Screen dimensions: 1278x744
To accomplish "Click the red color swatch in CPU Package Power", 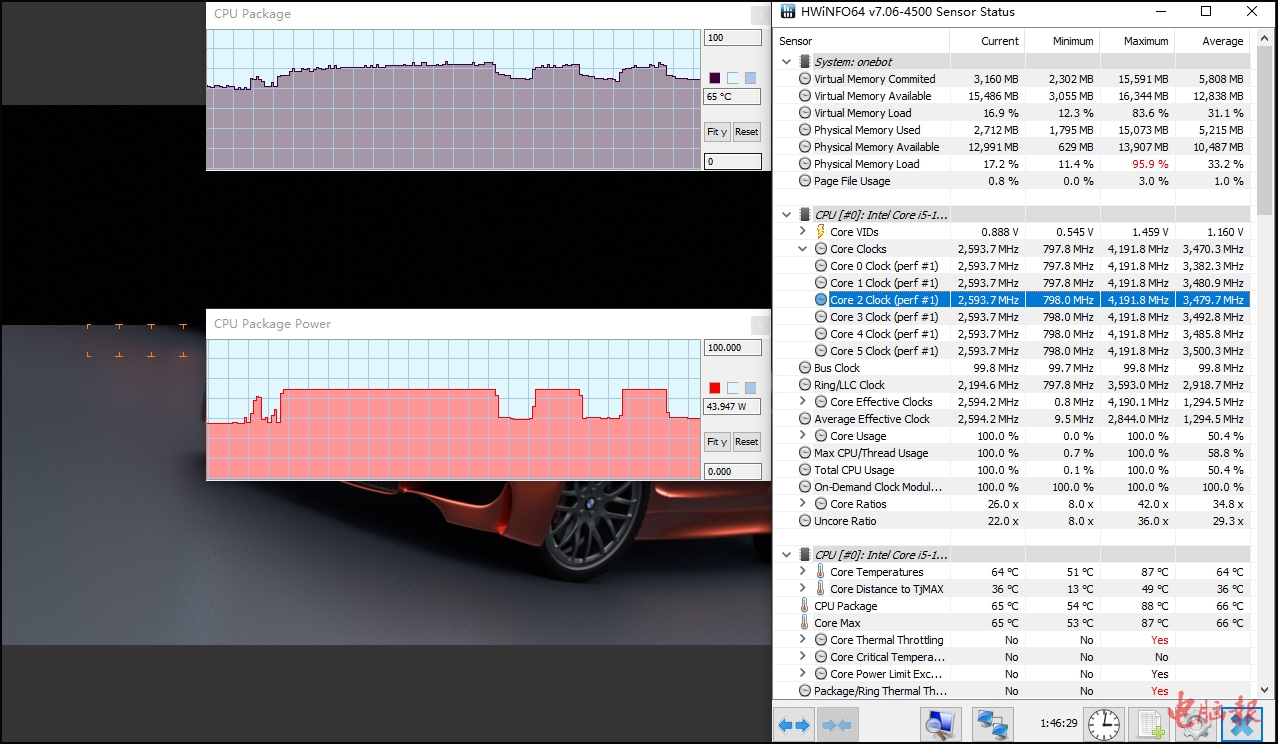I will (714, 388).
